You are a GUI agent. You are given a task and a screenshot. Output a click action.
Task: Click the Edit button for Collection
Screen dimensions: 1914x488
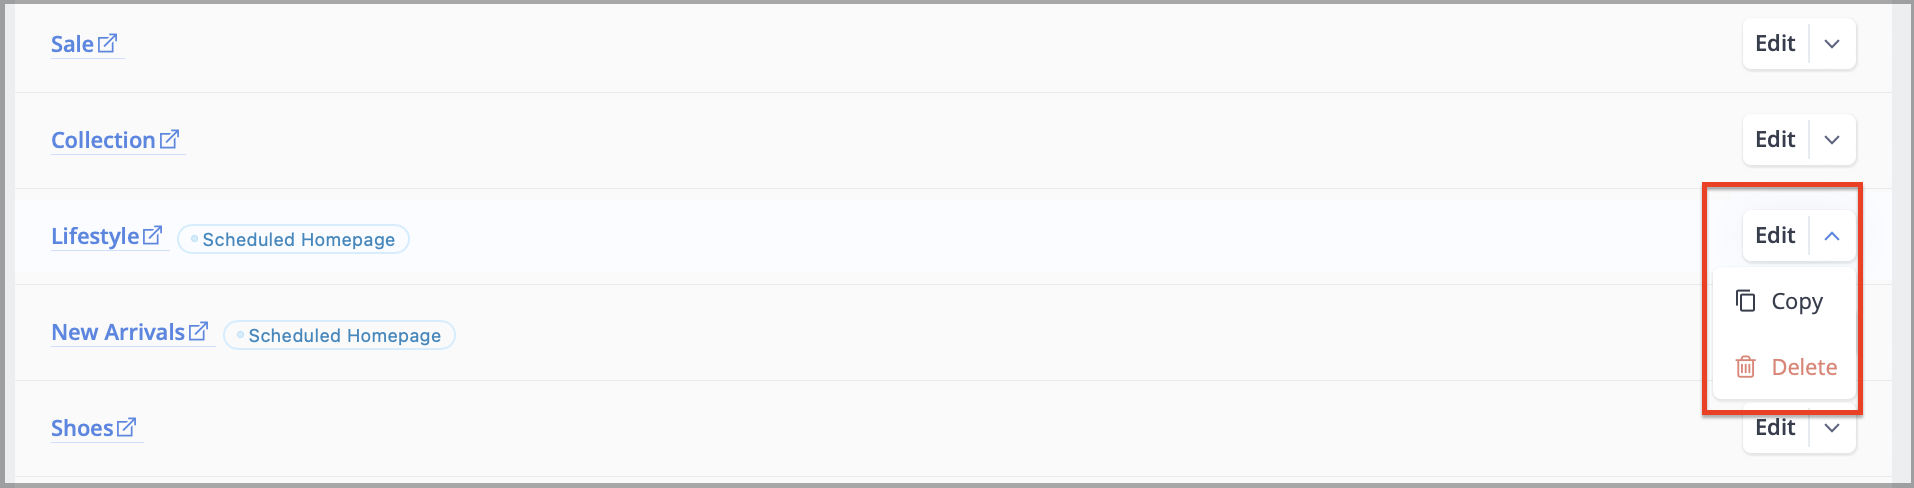(x=1775, y=140)
